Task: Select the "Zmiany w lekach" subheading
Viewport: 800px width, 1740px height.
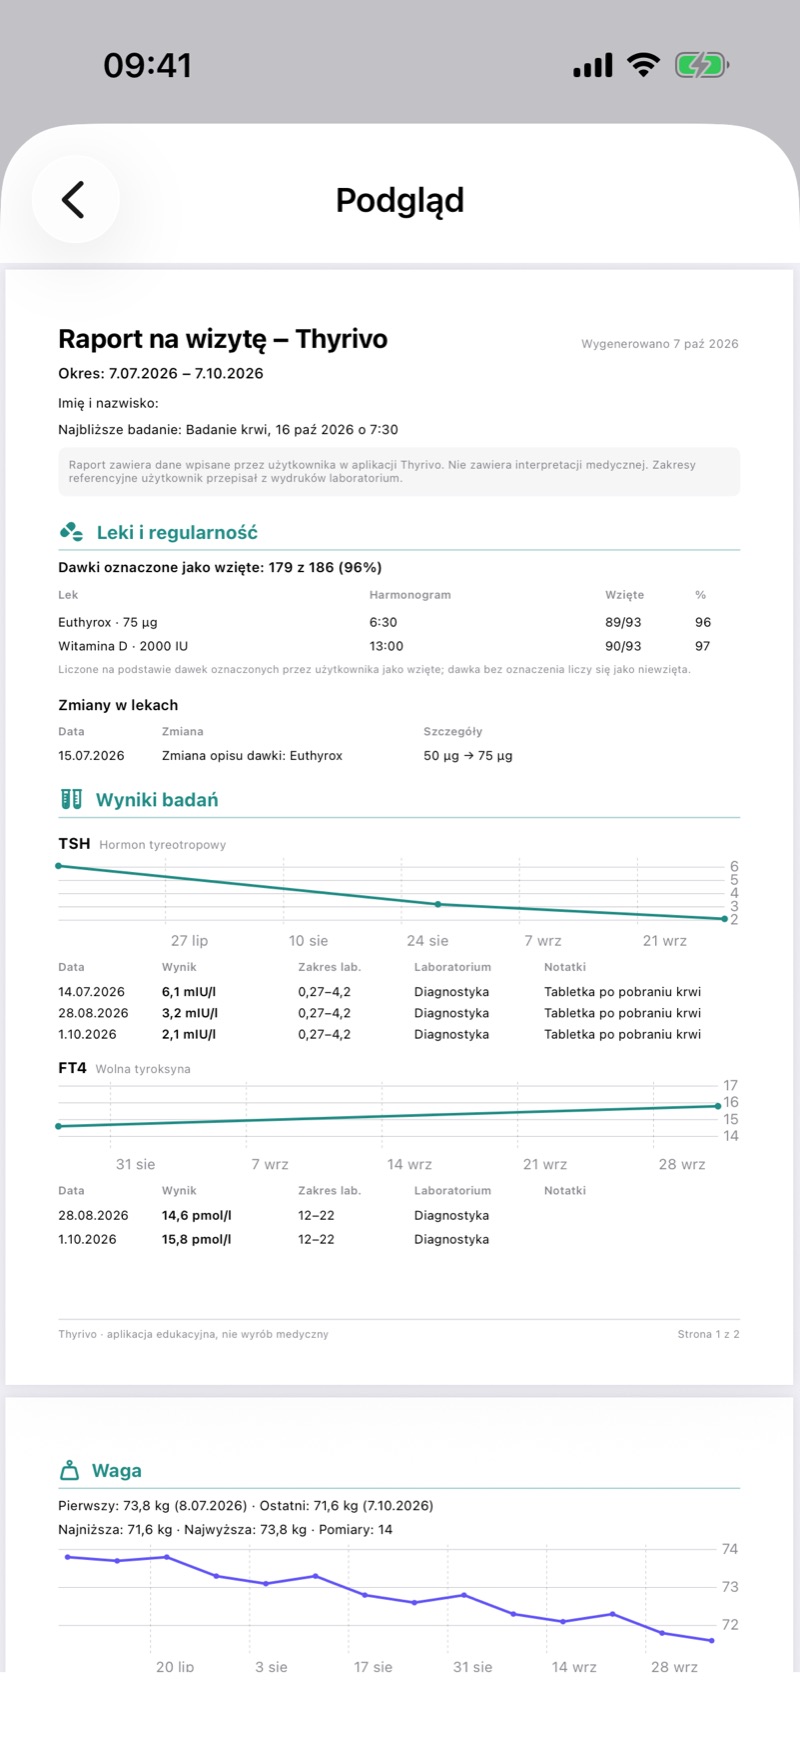Action: (118, 705)
